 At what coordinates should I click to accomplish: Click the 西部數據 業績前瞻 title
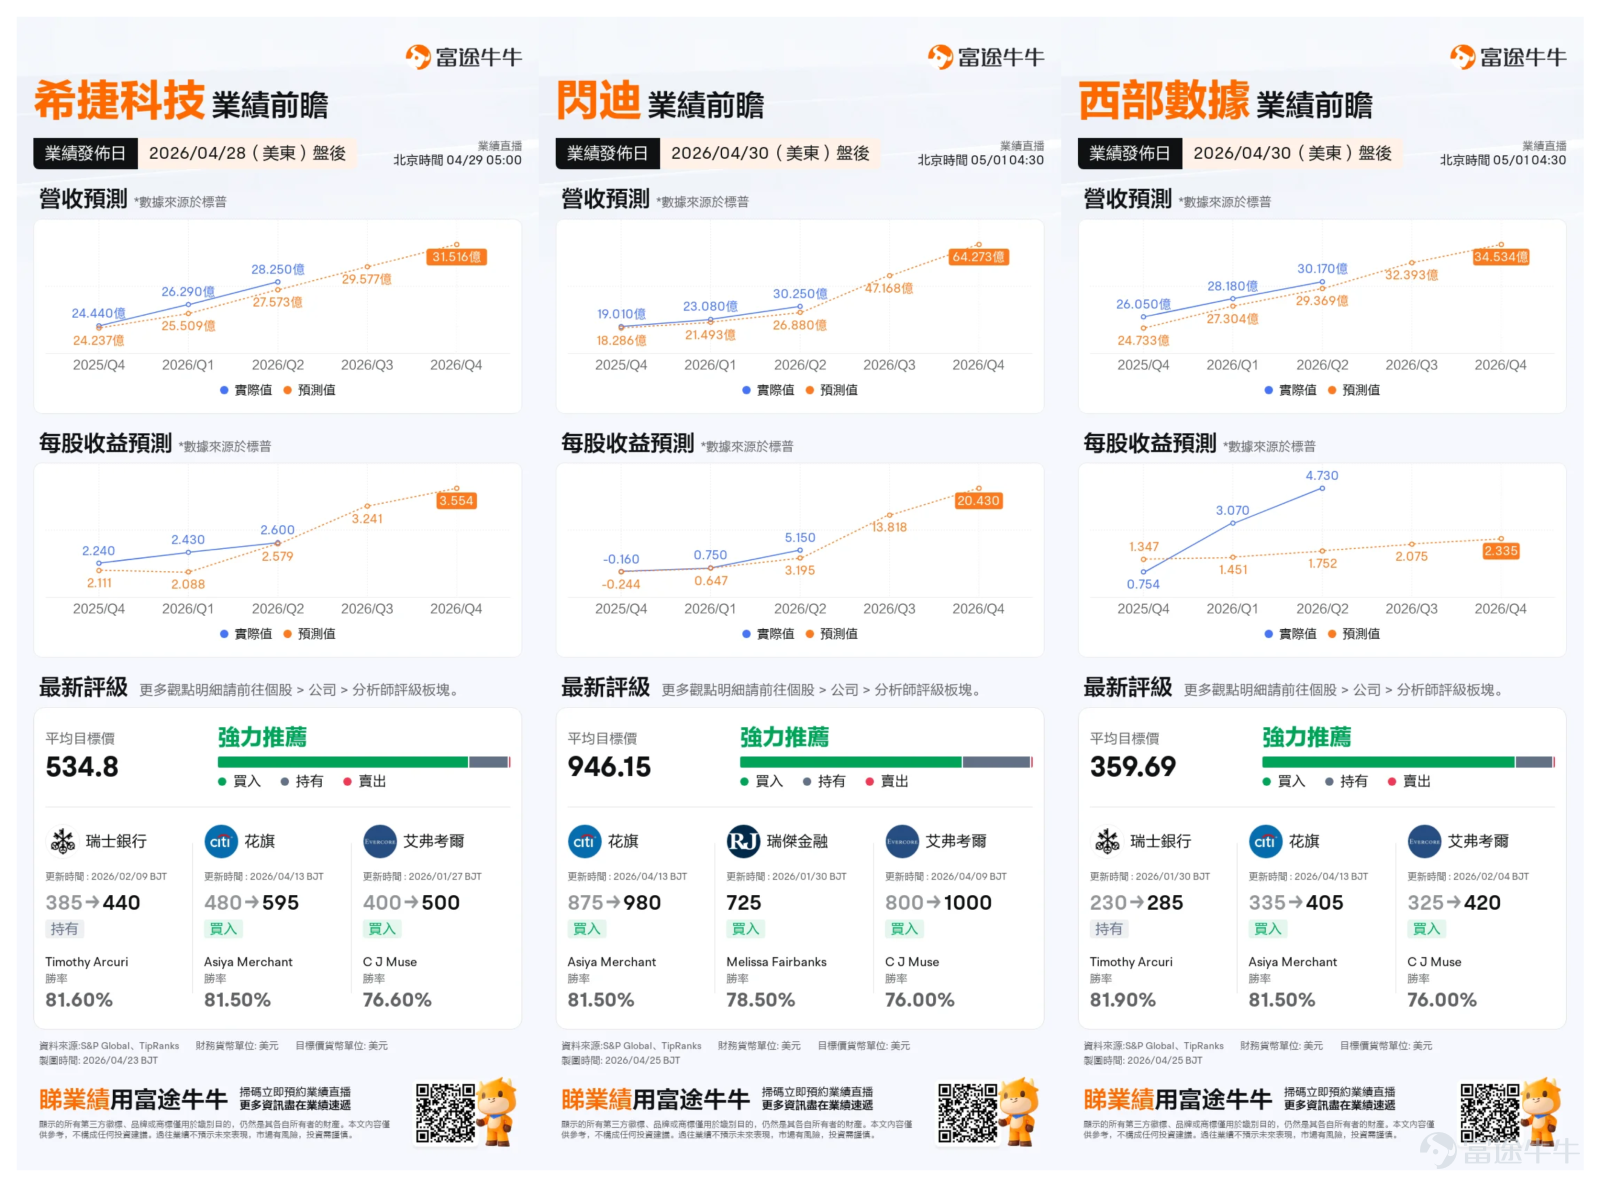(x=1225, y=101)
